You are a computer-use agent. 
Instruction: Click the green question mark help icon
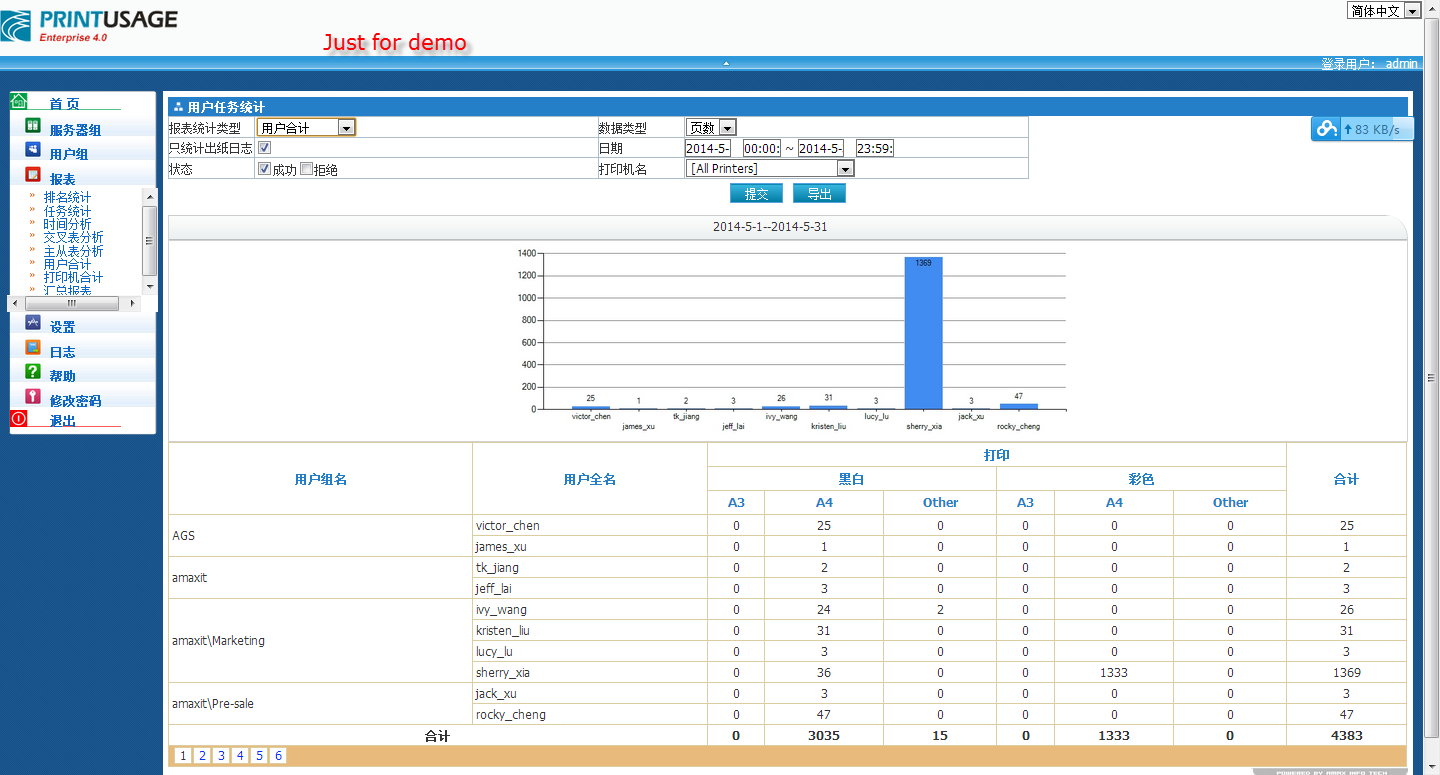pos(32,372)
